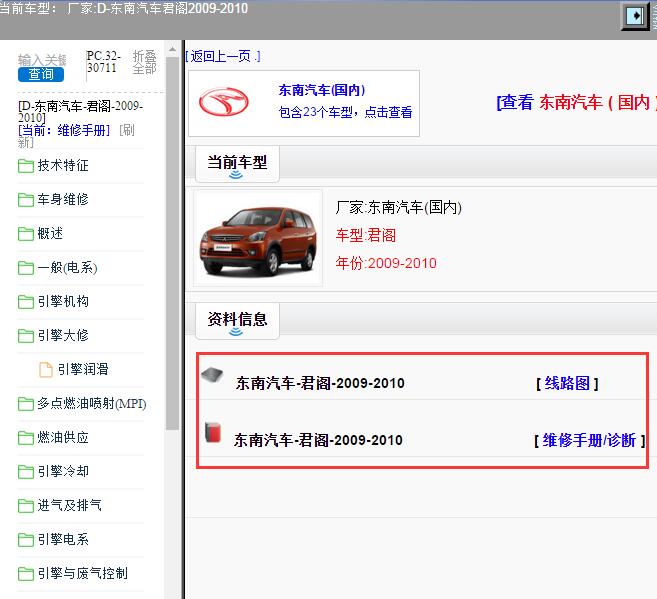This screenshot has height=599, width=657.
Task: Click the 返回上一页 link
Action: (222, 56)
